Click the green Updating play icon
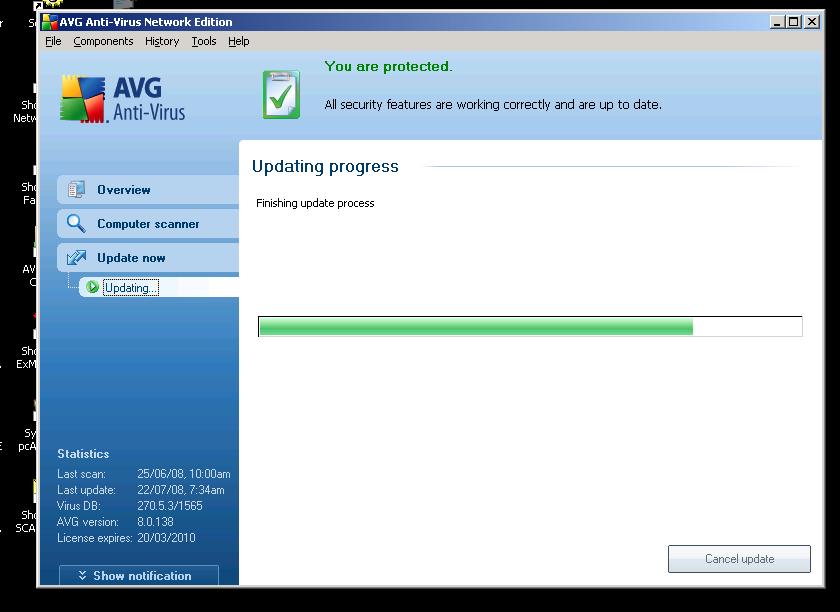This screenshot has width=840, height=612. point(93,288)
